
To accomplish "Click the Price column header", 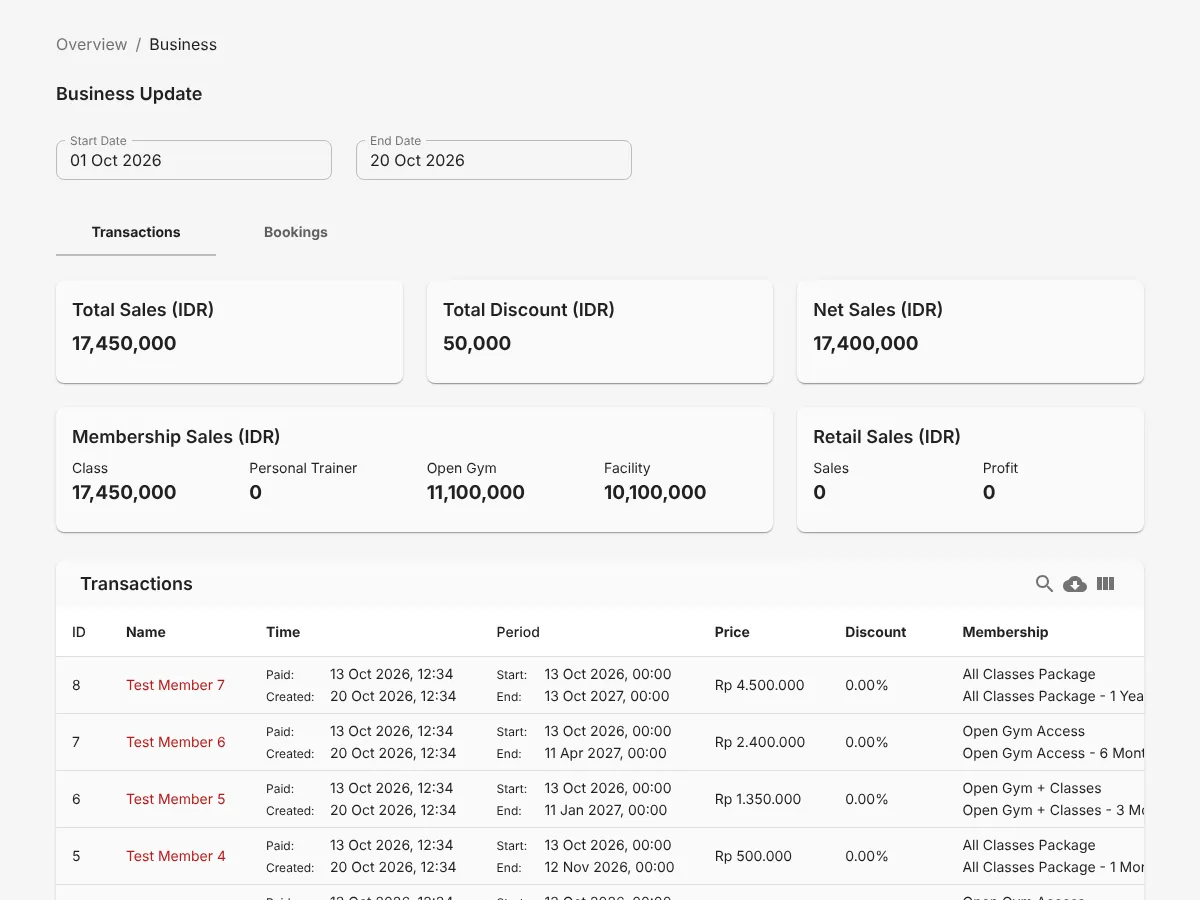I will (x=732, y=632).
